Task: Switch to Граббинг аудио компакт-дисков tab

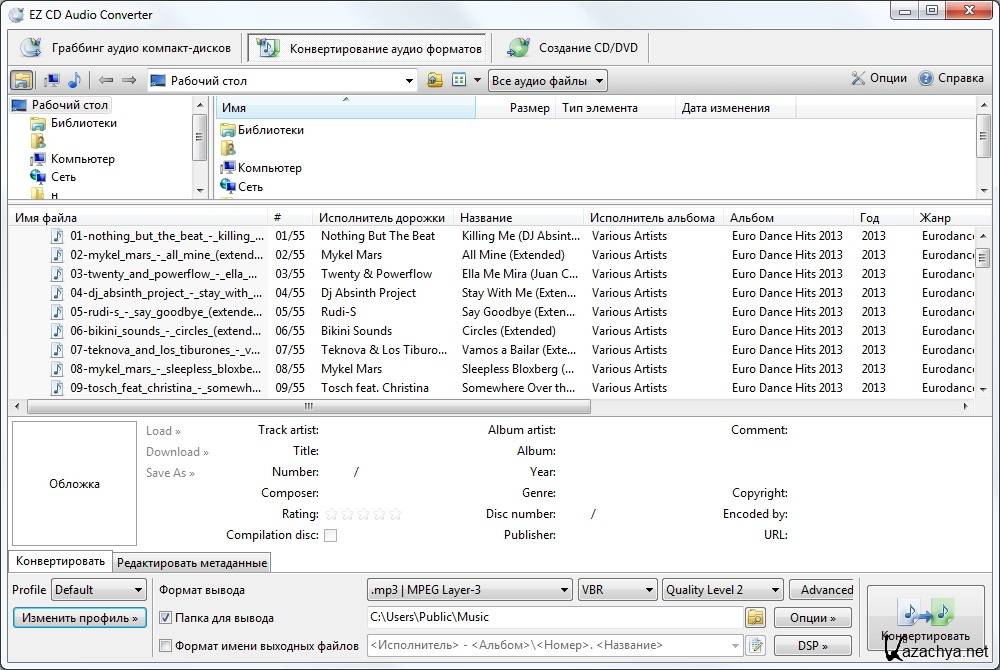Action: click(x=126, y=47)
